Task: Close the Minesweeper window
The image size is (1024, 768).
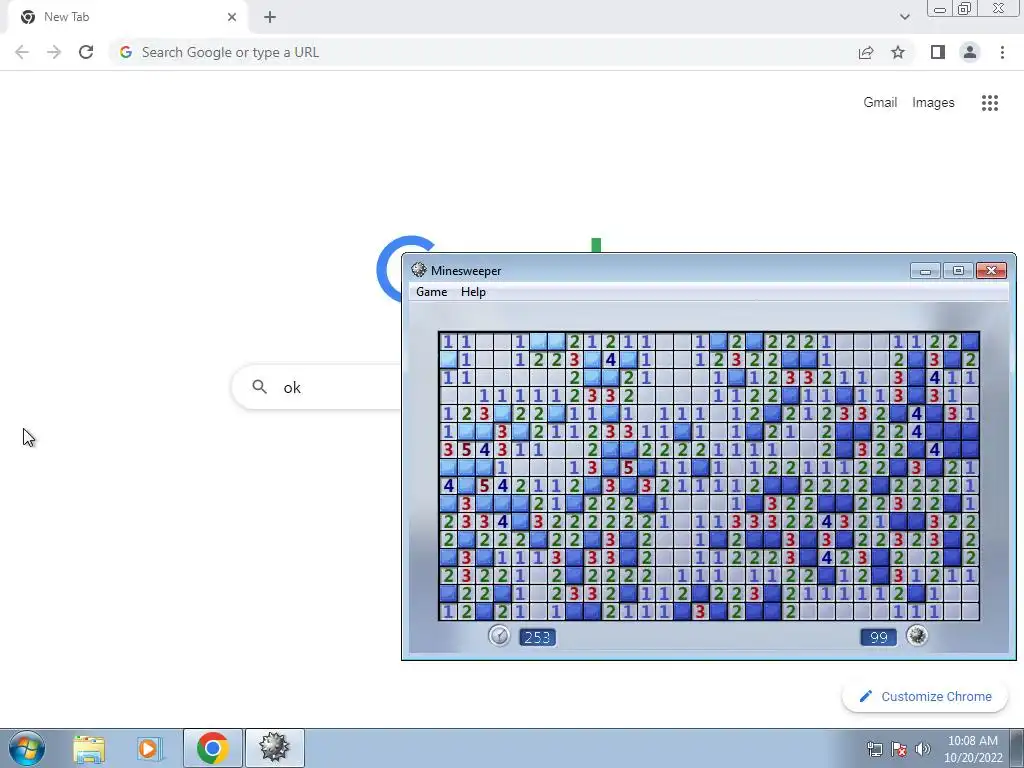Action: 991,270
